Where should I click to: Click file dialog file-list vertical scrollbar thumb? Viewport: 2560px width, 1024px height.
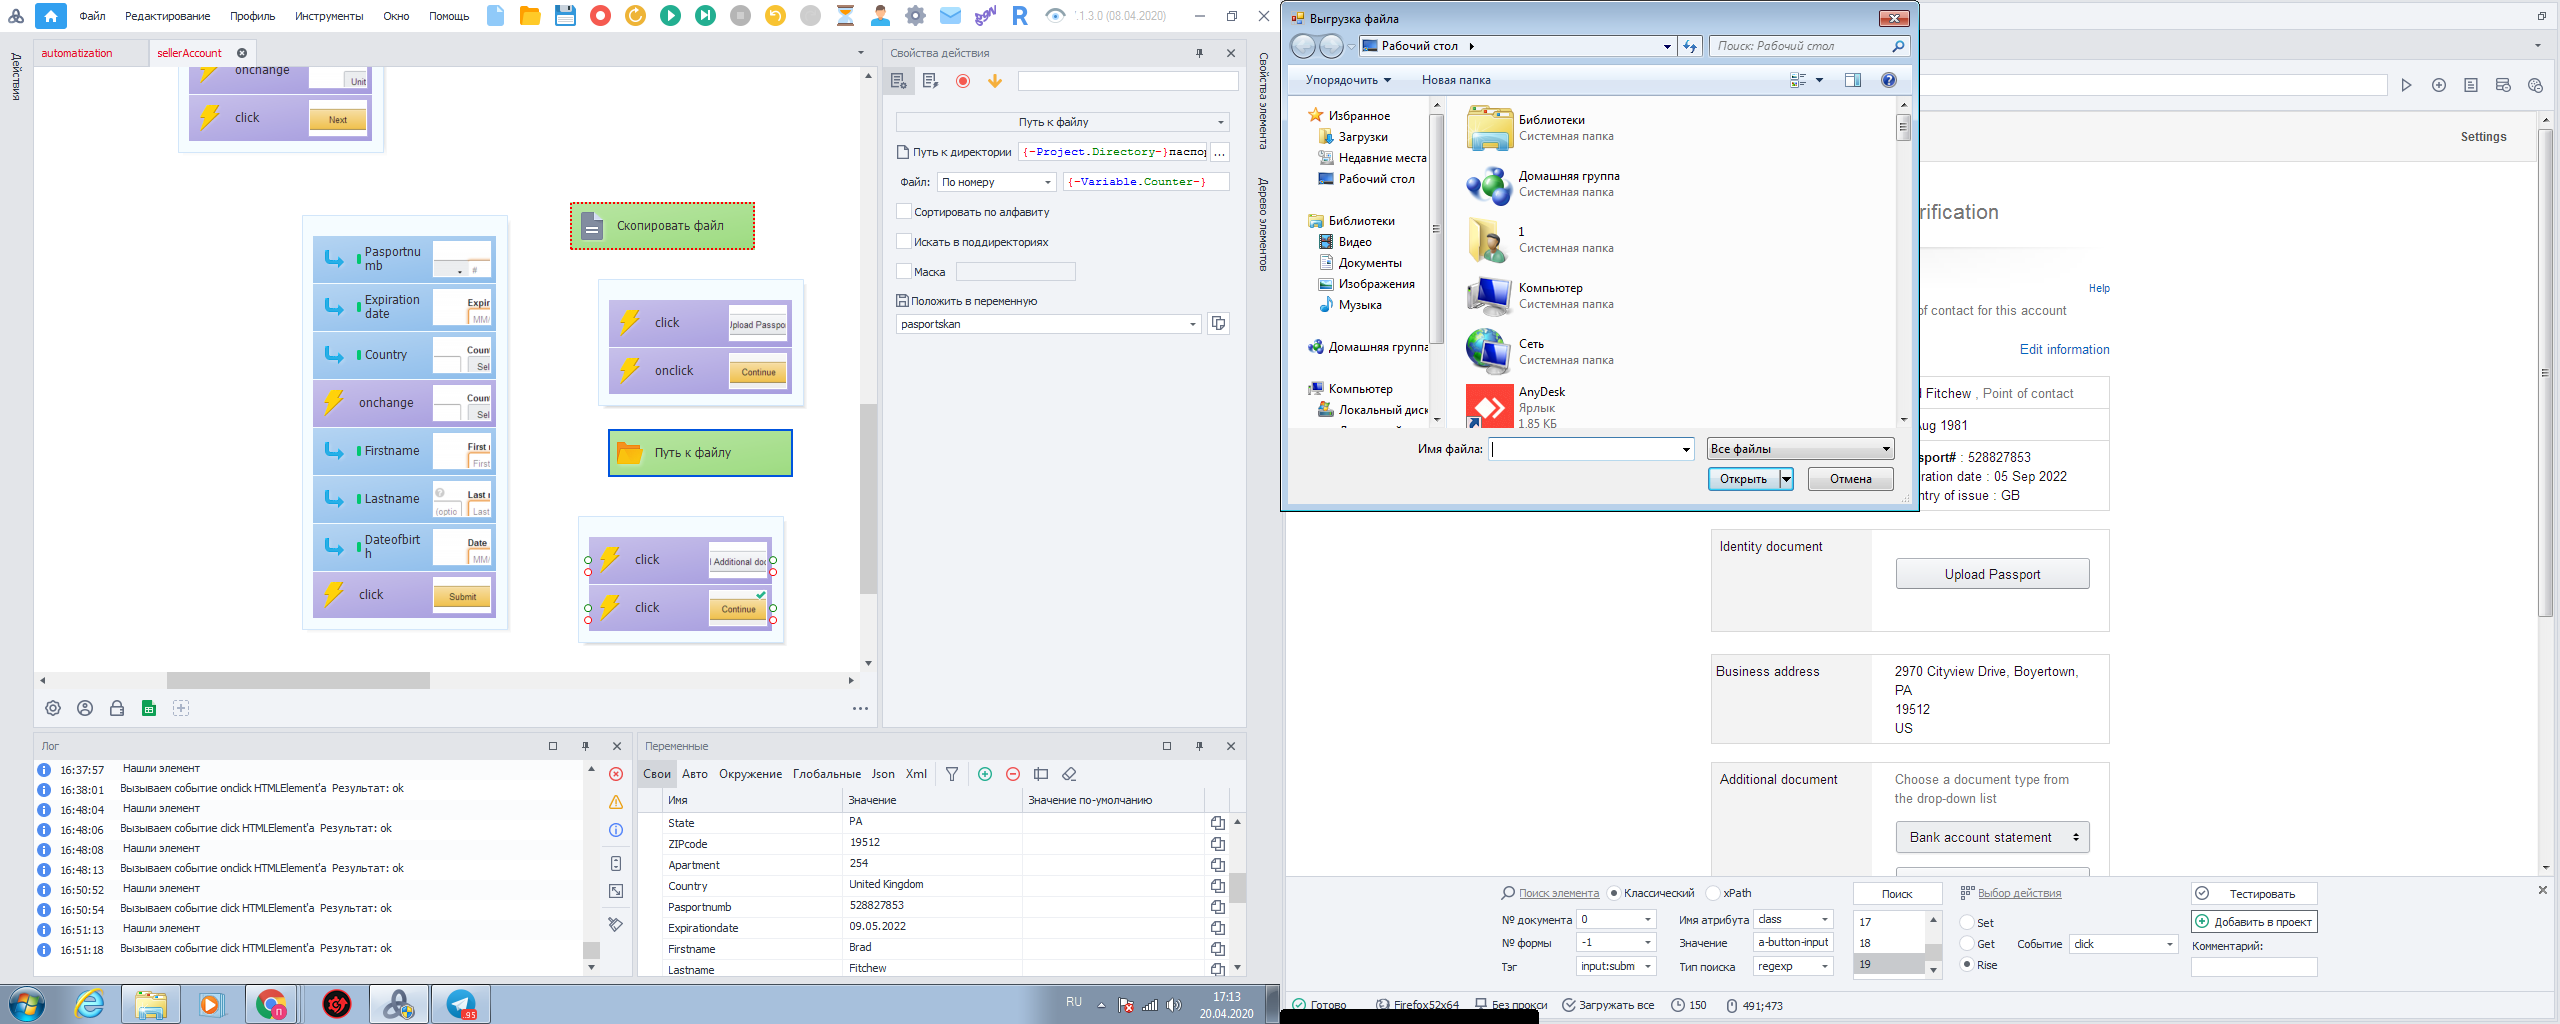(x=1903, y=129)
